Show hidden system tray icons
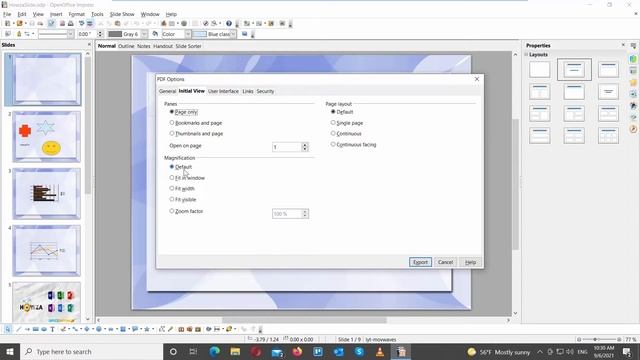 click(x=540, y=351)
